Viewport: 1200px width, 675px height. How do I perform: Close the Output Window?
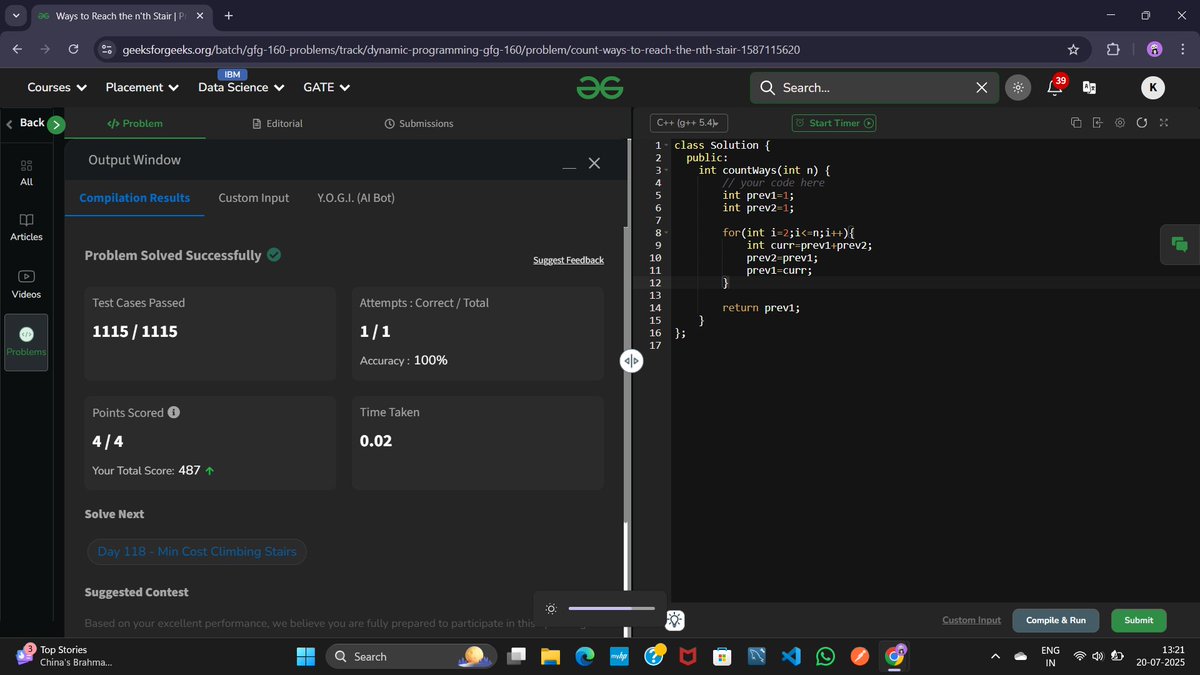click(x=594, y=163)
